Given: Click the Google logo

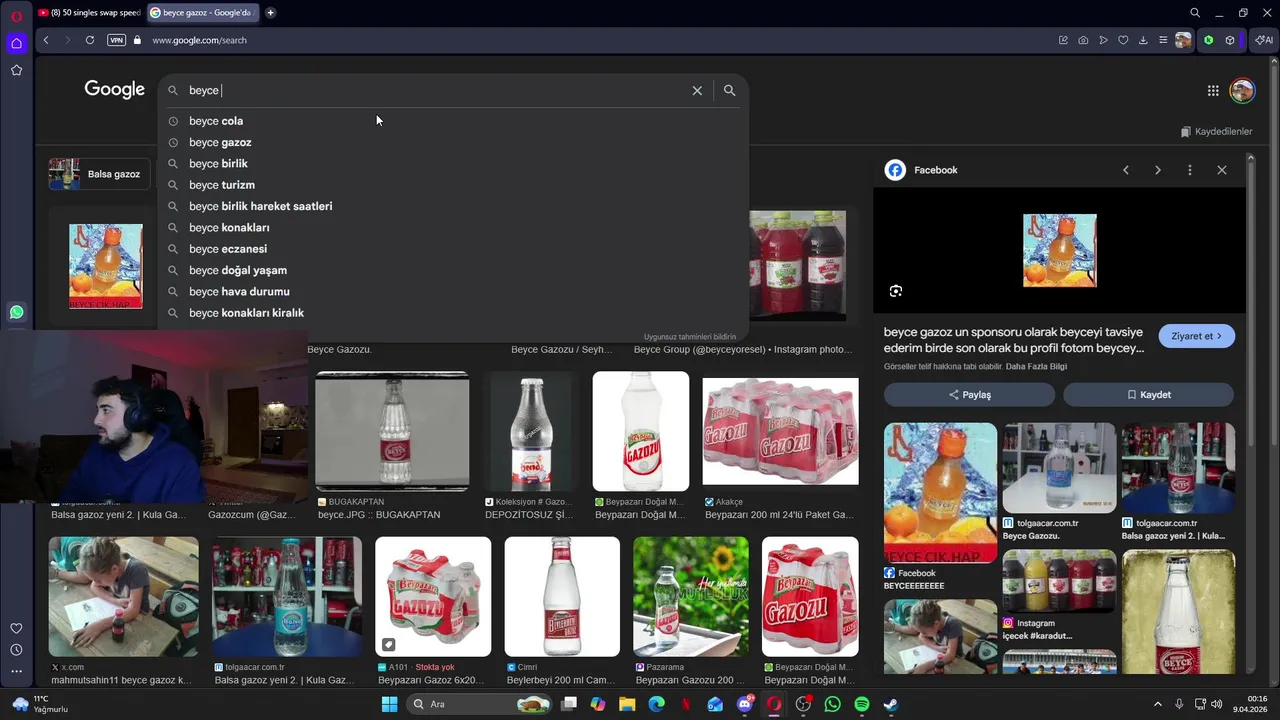Looking at the screenshot, I should pos(115,90).
